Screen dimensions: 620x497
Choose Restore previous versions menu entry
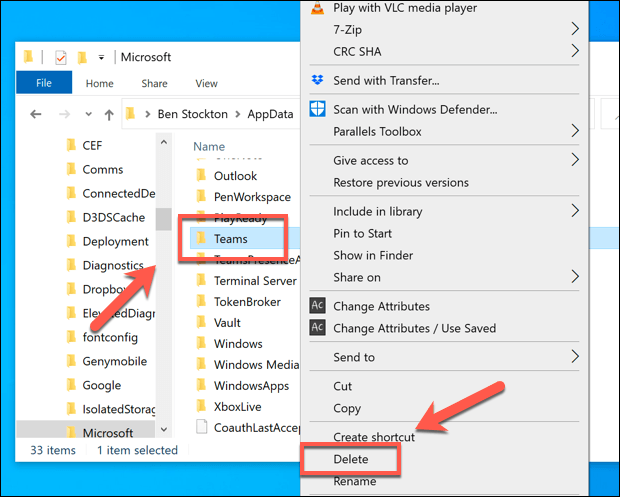point(401,183)
